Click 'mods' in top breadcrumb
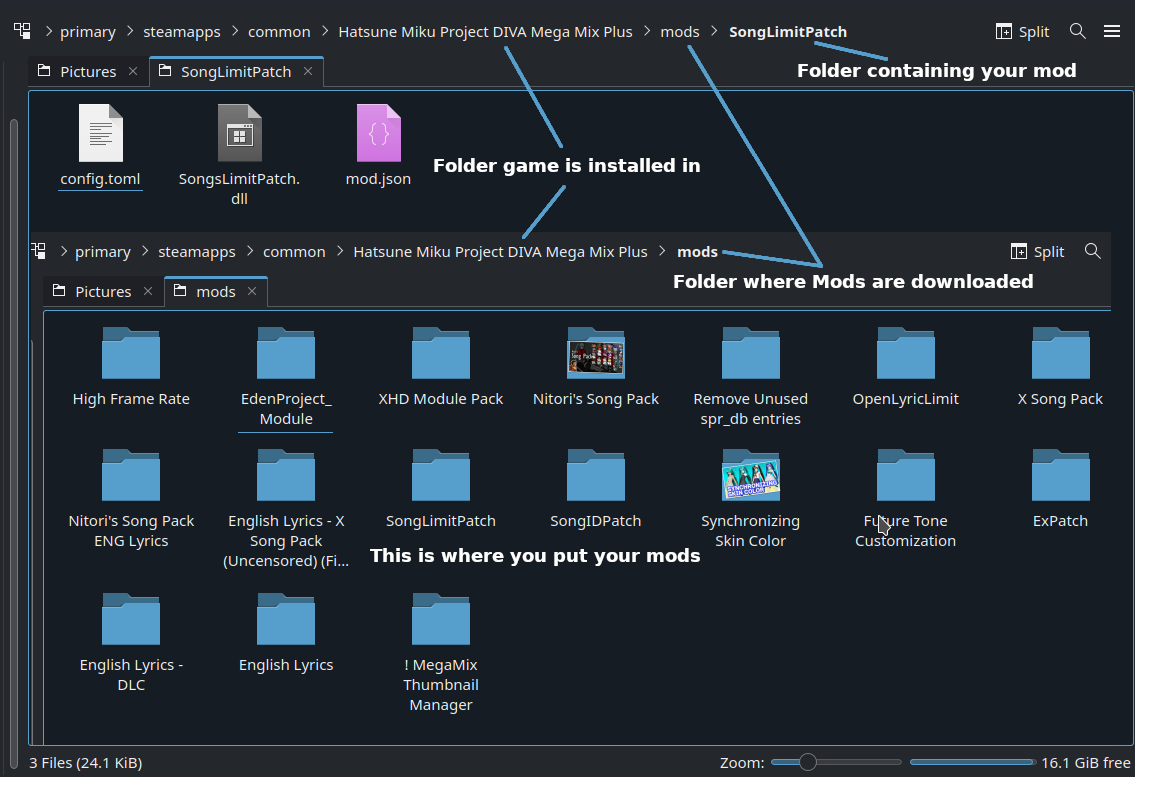1154x792 pixels. 679,32
